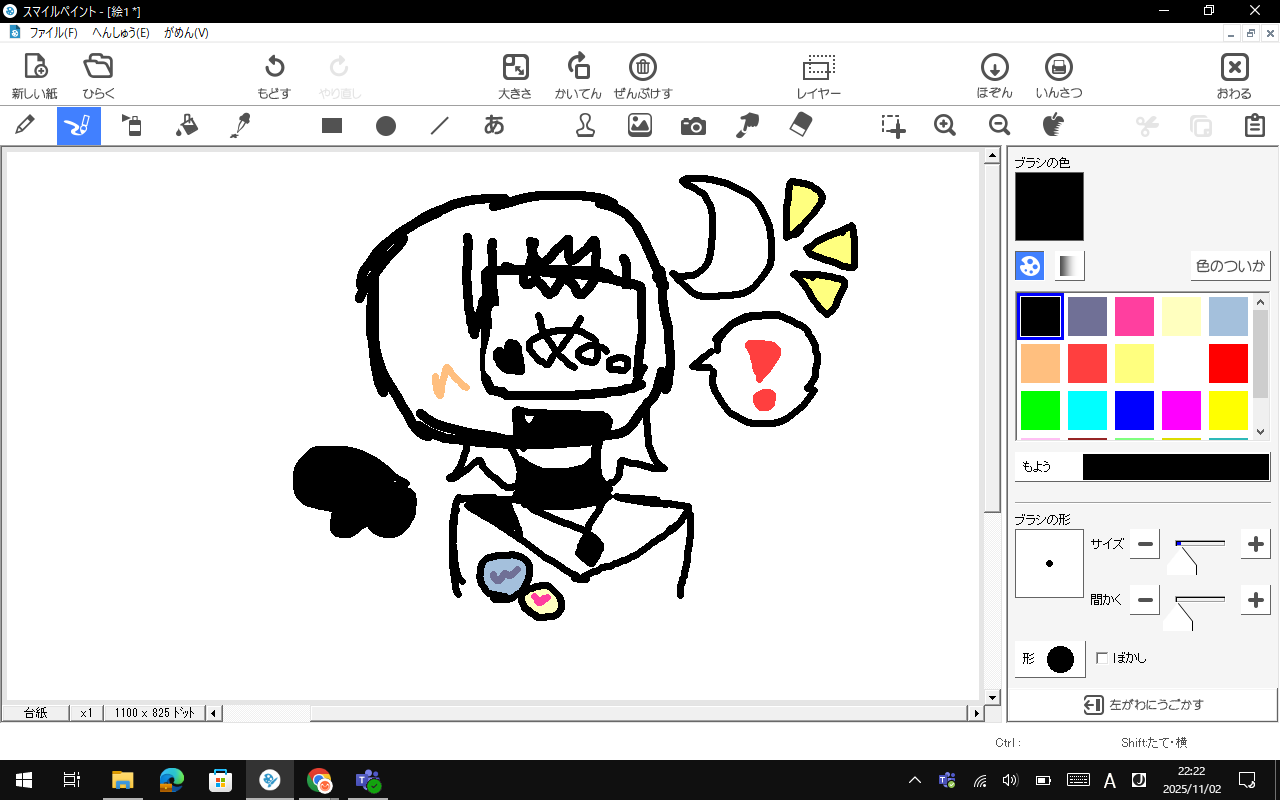Viewport: 1280px width, 800px height.
Task: Select the text tool あ
Action: pyautogui.click(x=494, y=125)
